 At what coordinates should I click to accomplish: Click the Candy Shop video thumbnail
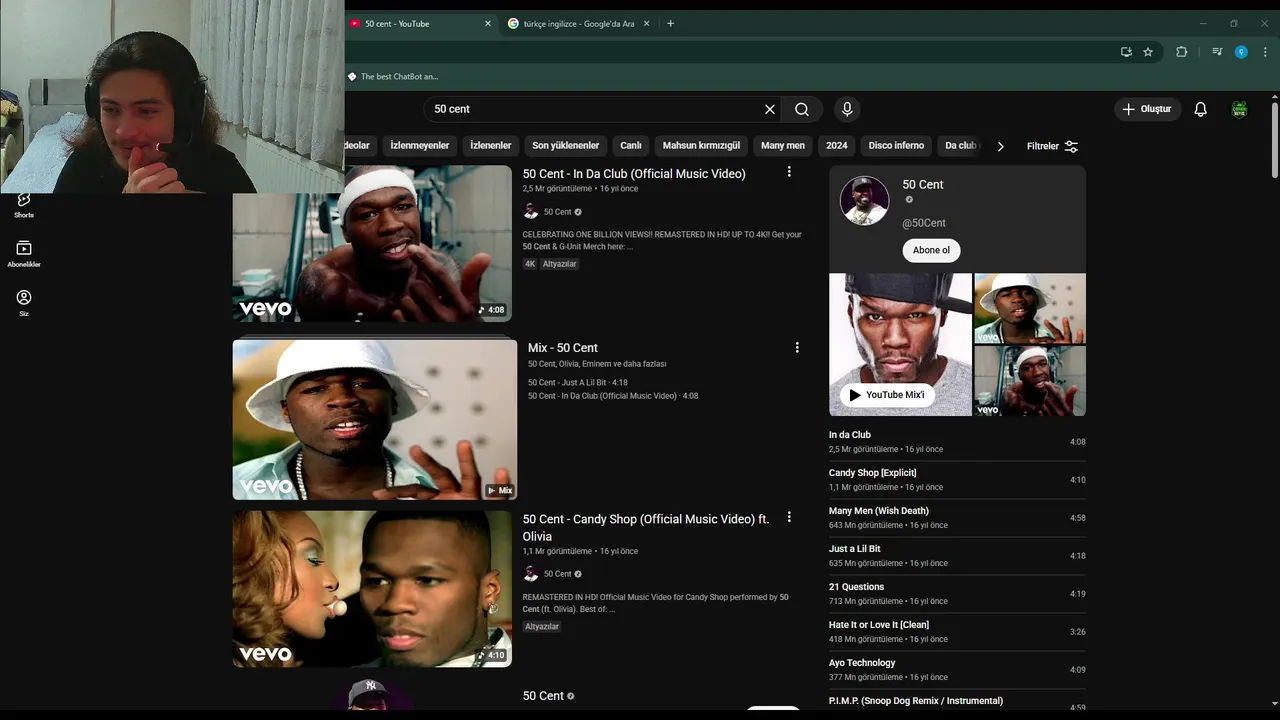pyautogui.click(x=372, y=589)
